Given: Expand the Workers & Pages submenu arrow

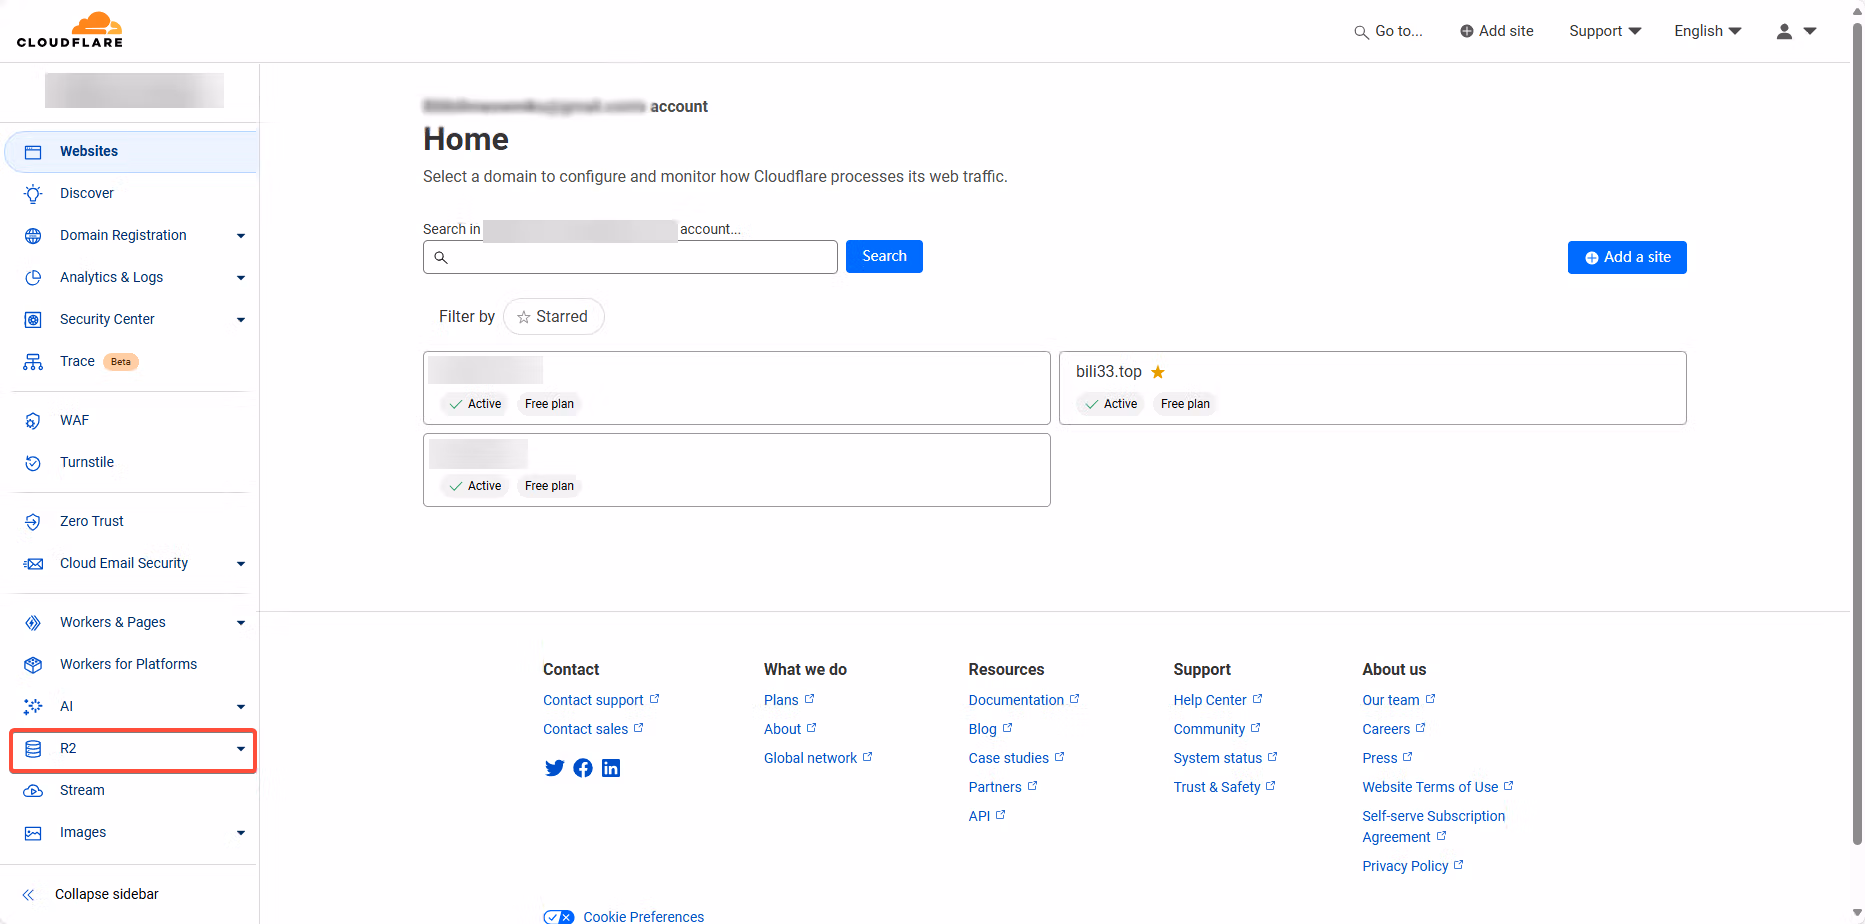Looking at the screenshot, I should pos(241,623).
